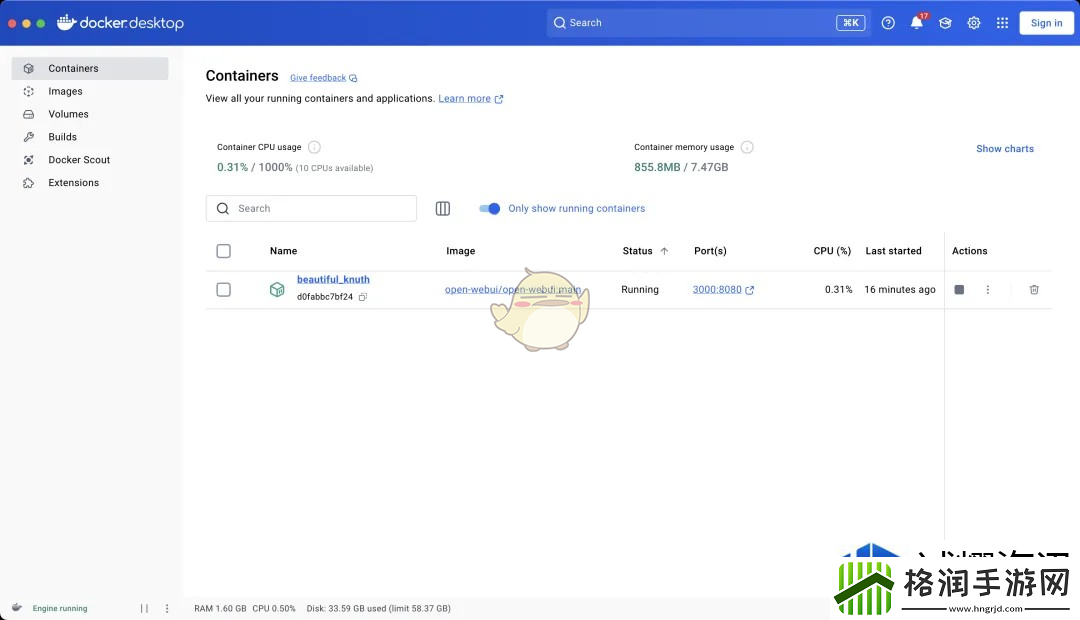Open the column layout selector icon
Viewport: 1080px width, 620px height.
tap(443, 209)
